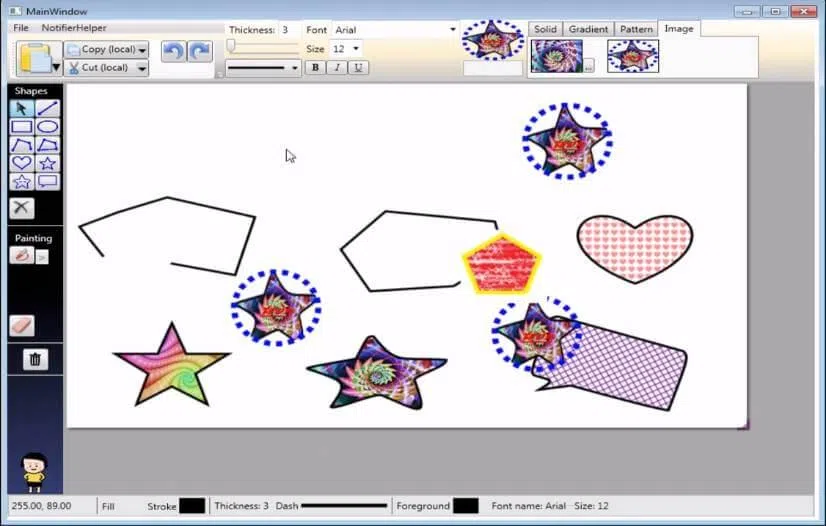Select the dotted-circle star thumbnail in the Image tab

[x=633, y=56]
